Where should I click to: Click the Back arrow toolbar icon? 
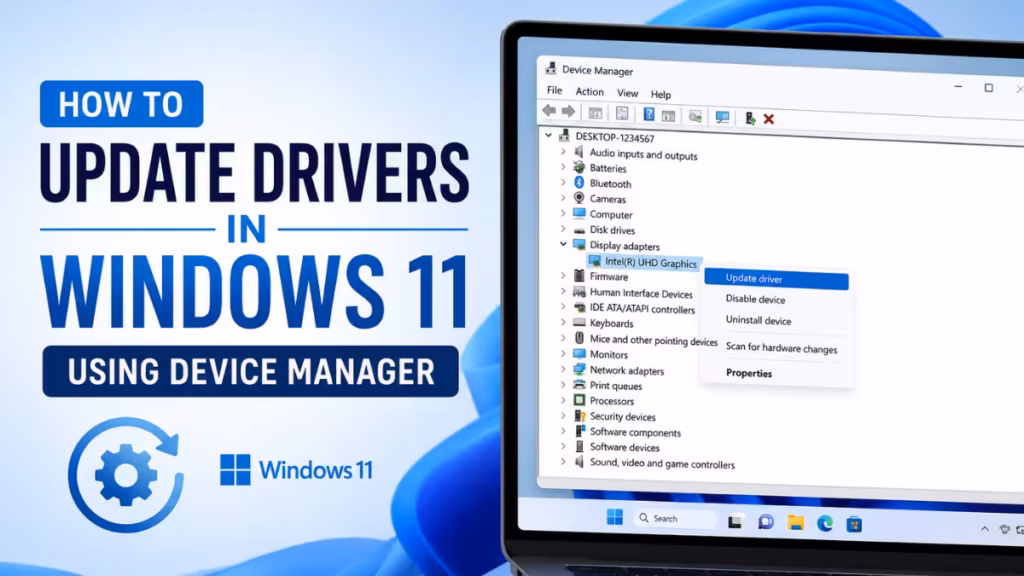click(x=549, y=111)
